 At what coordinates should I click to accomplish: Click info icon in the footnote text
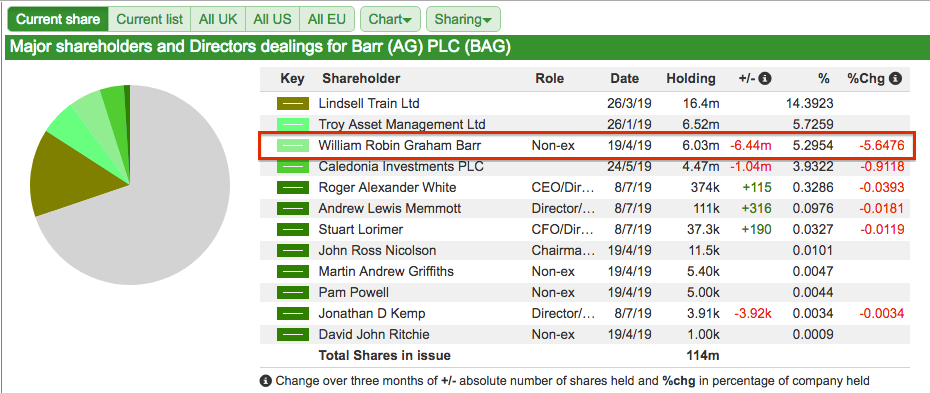pos(266,381)
